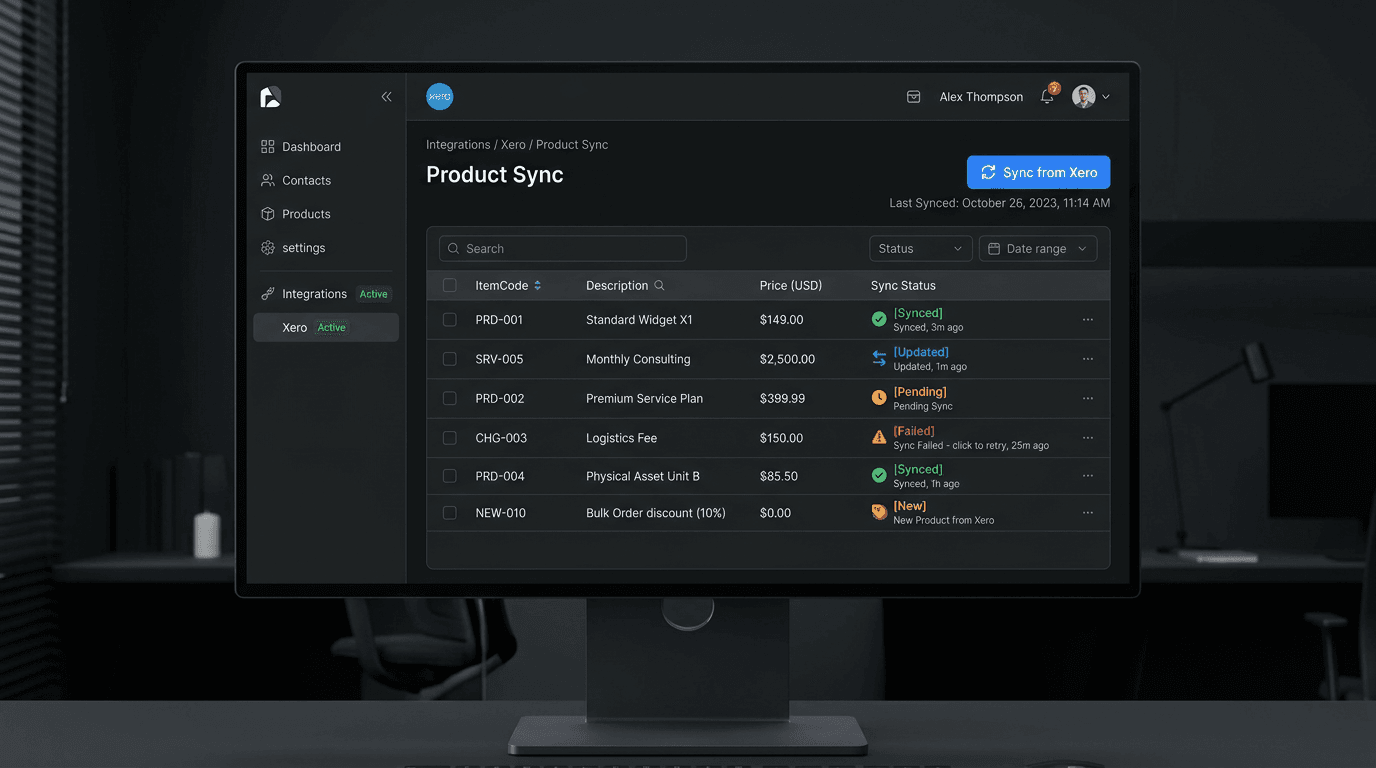Select Xero under Integrations
The width and height of the screenshot is (1376, 768).
(294, 327)
